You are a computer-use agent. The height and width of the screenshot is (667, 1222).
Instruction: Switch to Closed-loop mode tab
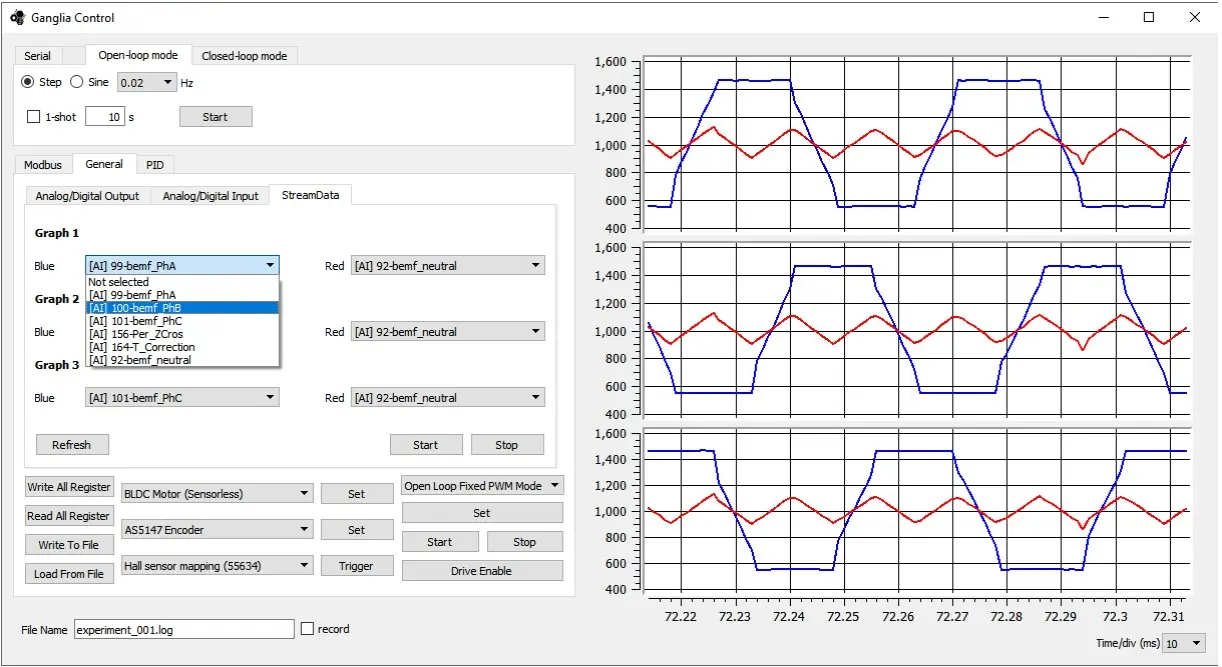click(244, 56)
